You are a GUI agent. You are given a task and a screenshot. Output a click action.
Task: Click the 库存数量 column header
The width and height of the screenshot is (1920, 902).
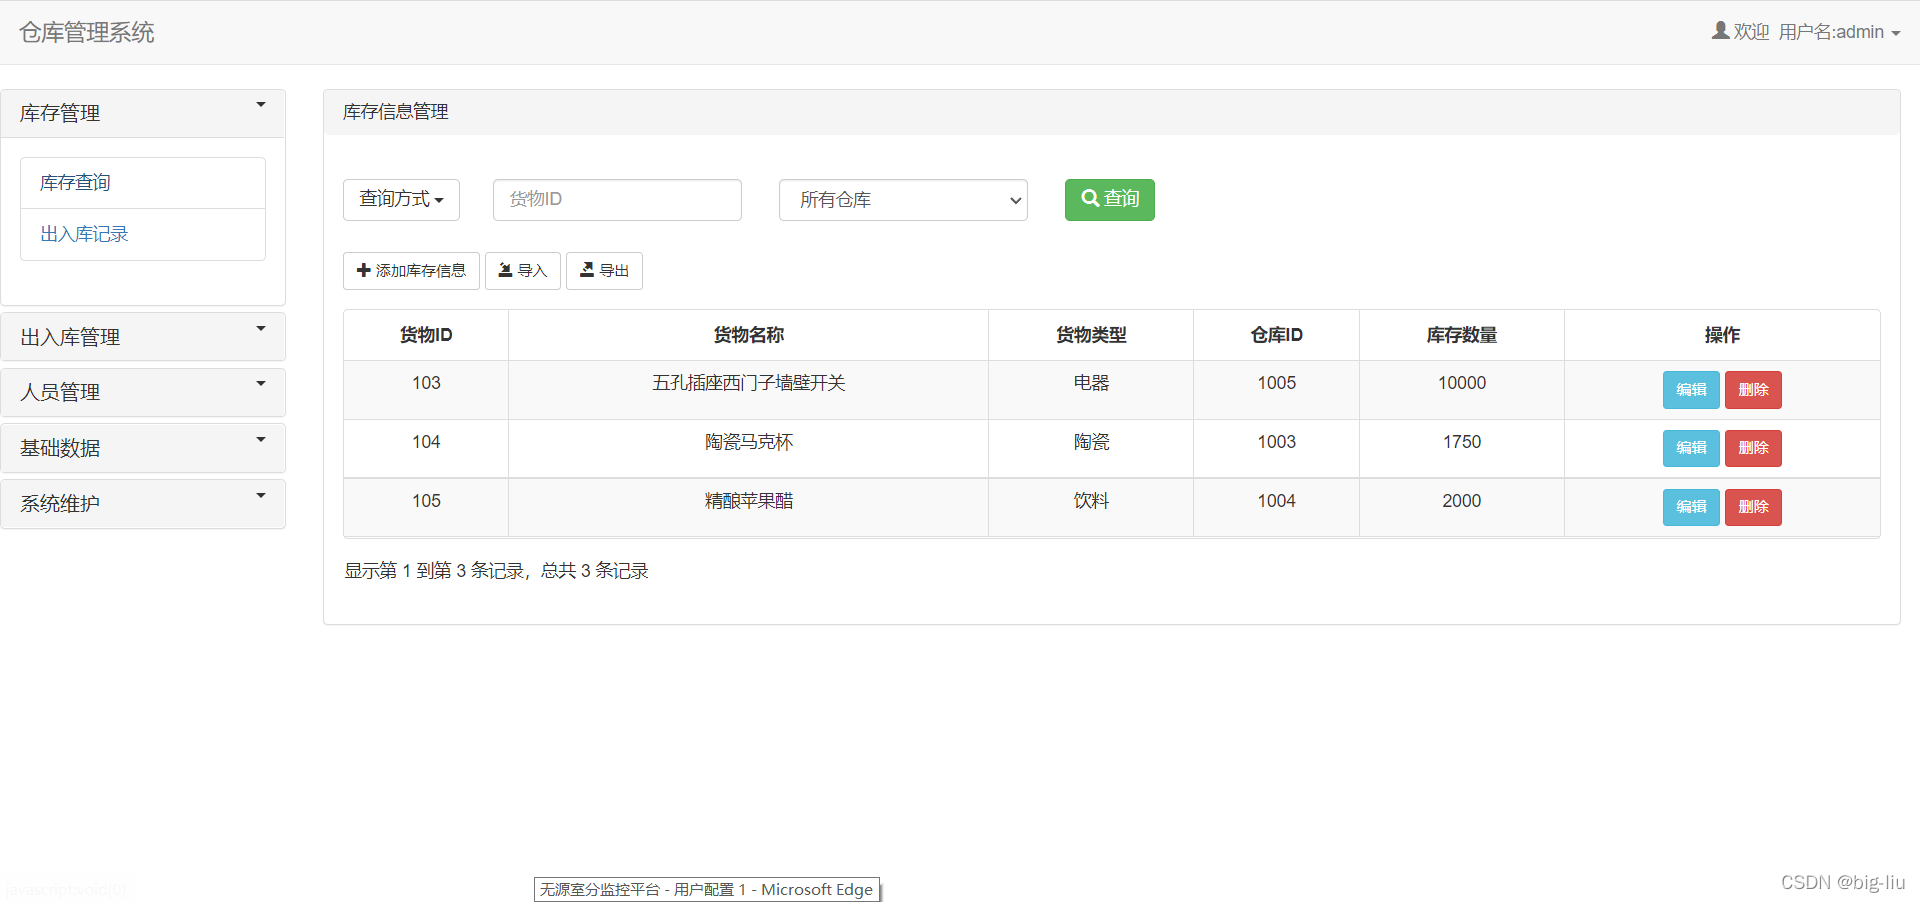(x=1462, y=335)
